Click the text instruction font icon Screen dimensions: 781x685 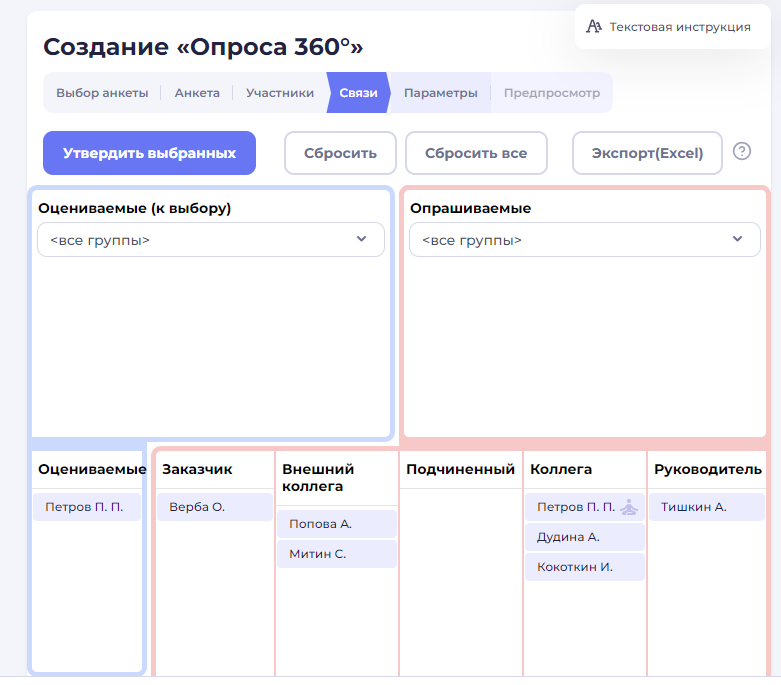[x=594, y=27]
